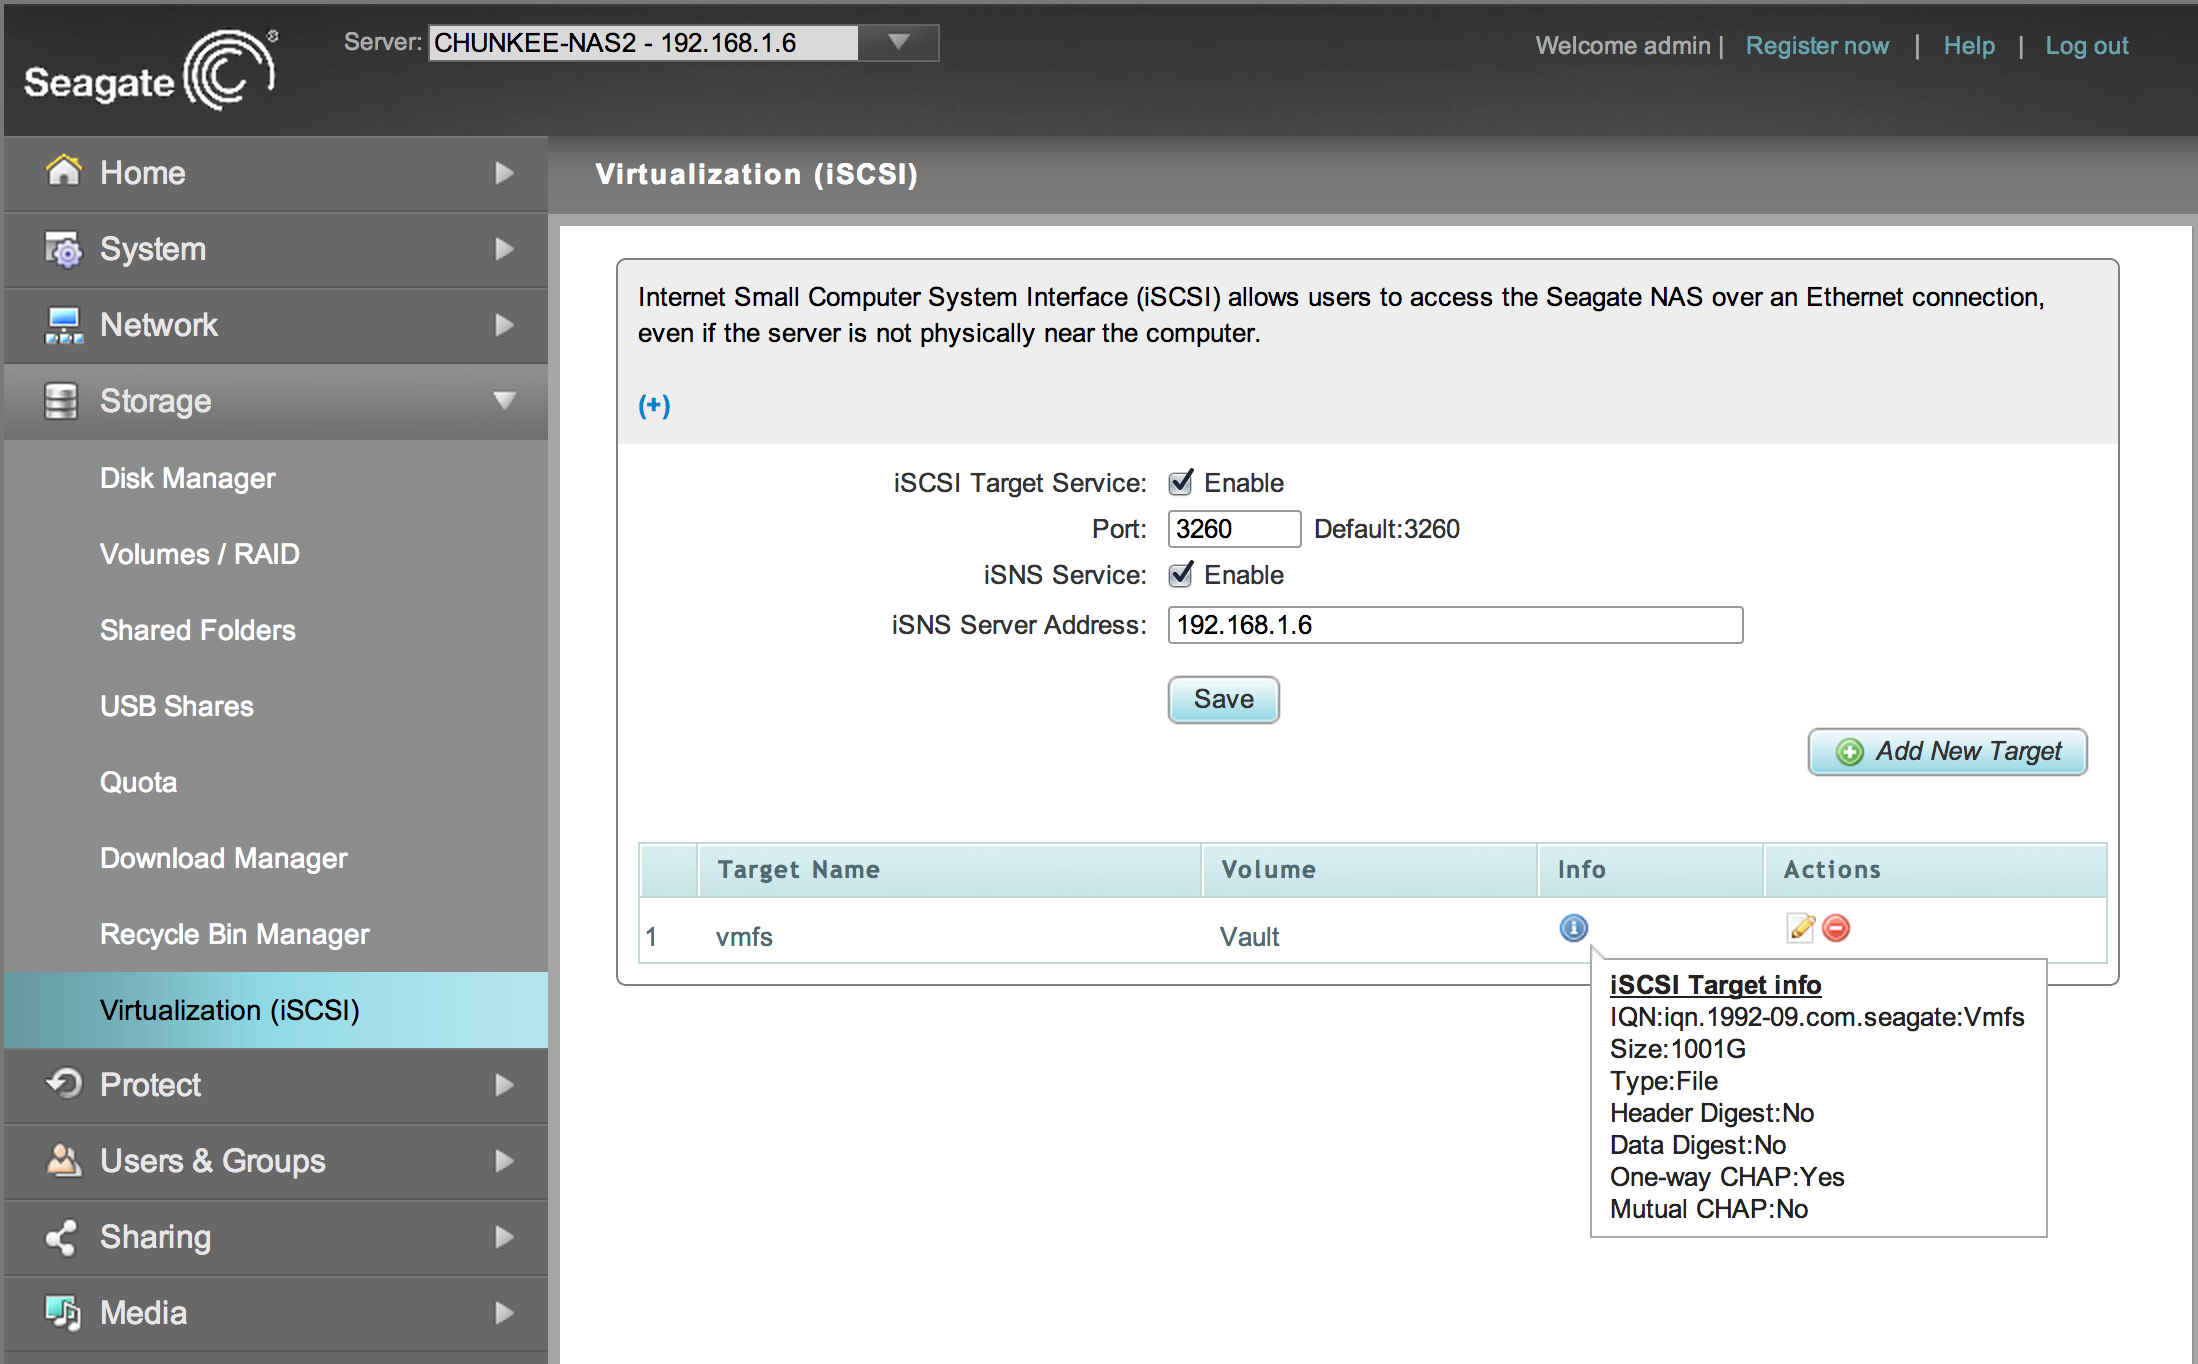Click the Seagate logo
The height and width of the screenshot is (1364, 2198).
(x=151, y=72)
